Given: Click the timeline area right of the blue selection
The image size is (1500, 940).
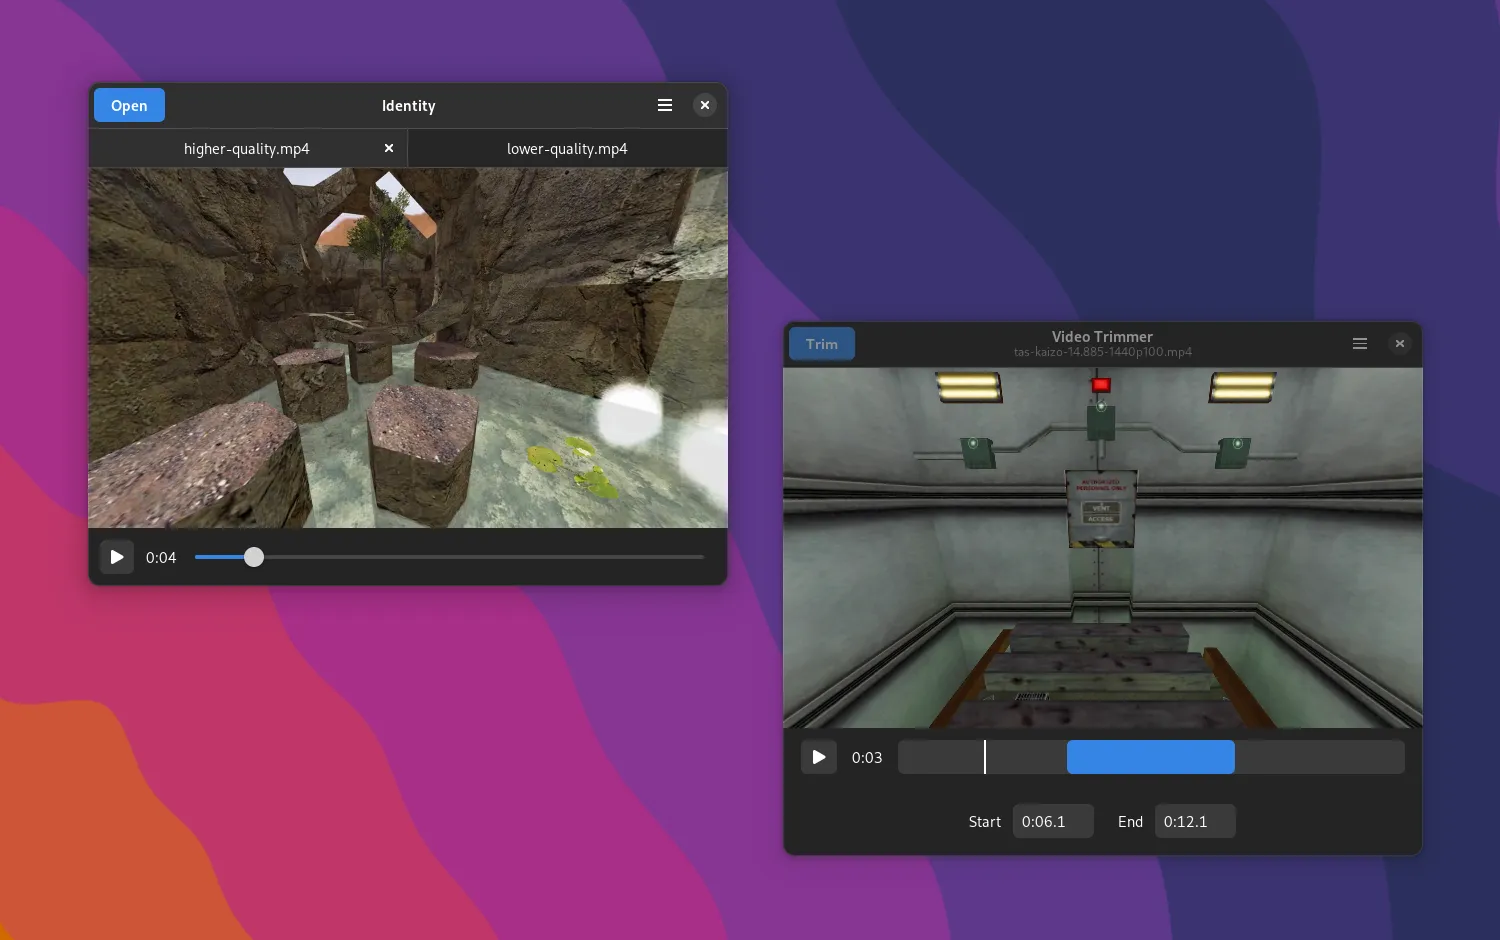Looking at the screenshot, I should tap(1318, 757).
